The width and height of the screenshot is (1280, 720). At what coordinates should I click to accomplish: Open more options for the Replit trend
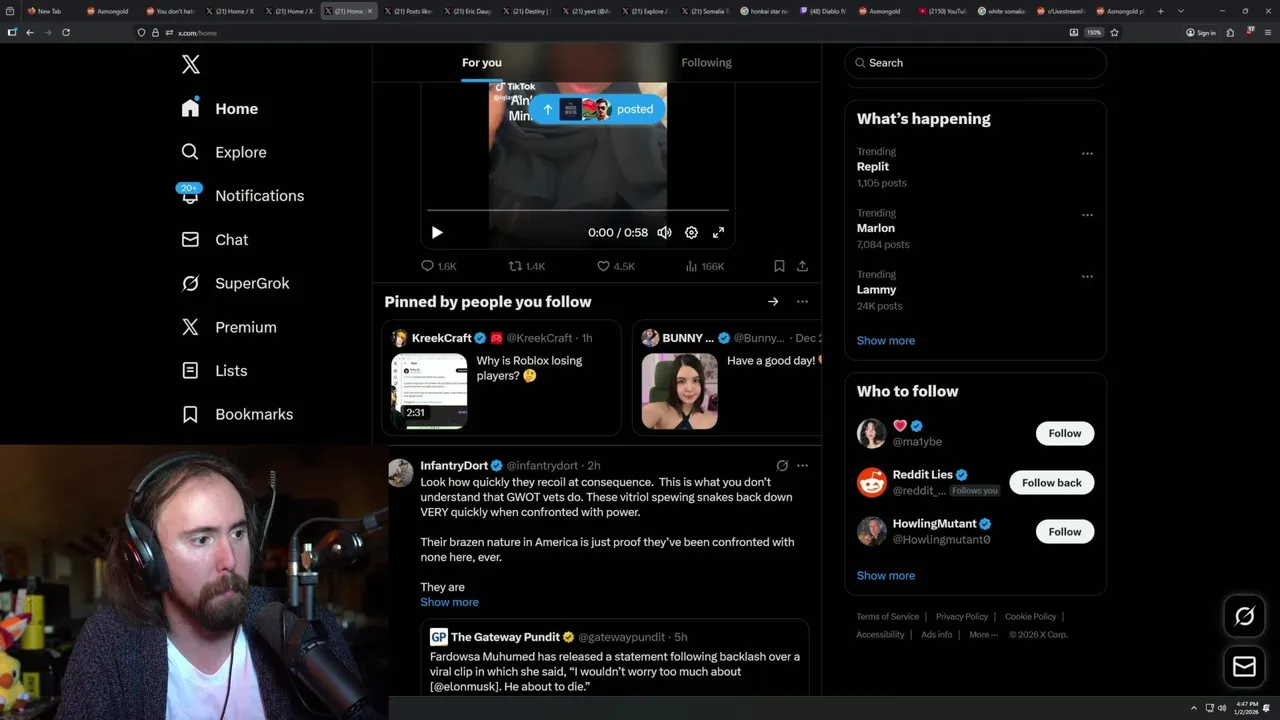tap(1087, 153)
